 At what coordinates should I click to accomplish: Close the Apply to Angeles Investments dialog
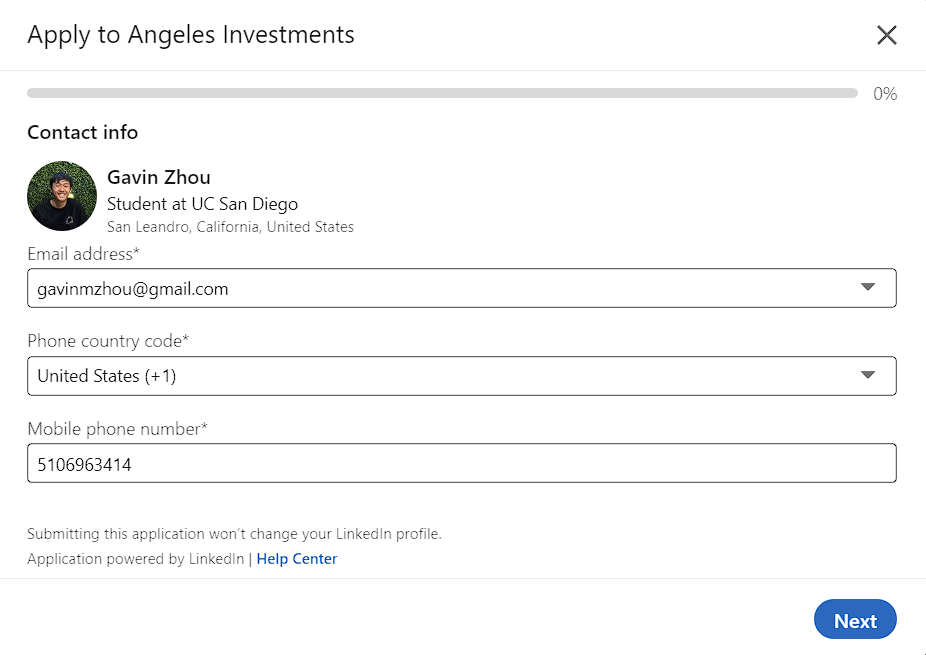point(886,35)
